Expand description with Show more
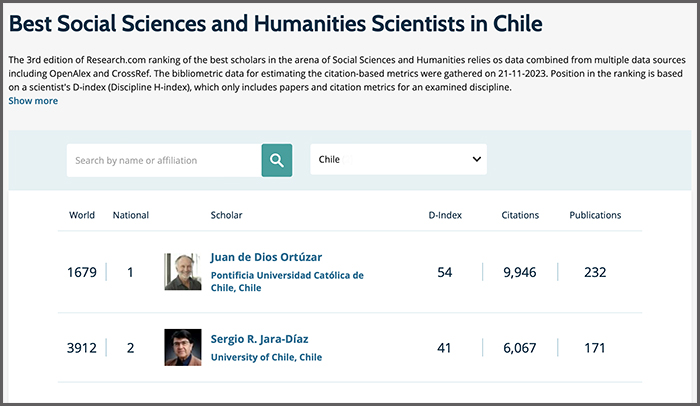The height and width of the screenshot is (406, 700). [33, 101]
